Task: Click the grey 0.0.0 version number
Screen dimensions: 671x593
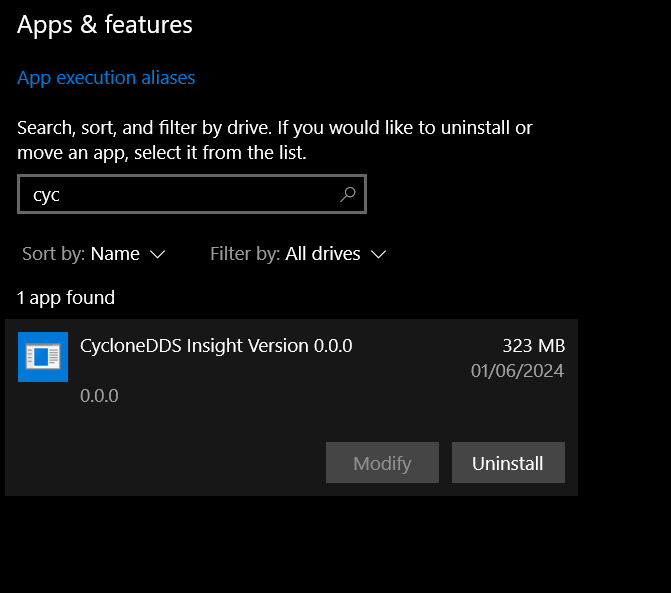Action: (x=99, y=396)
